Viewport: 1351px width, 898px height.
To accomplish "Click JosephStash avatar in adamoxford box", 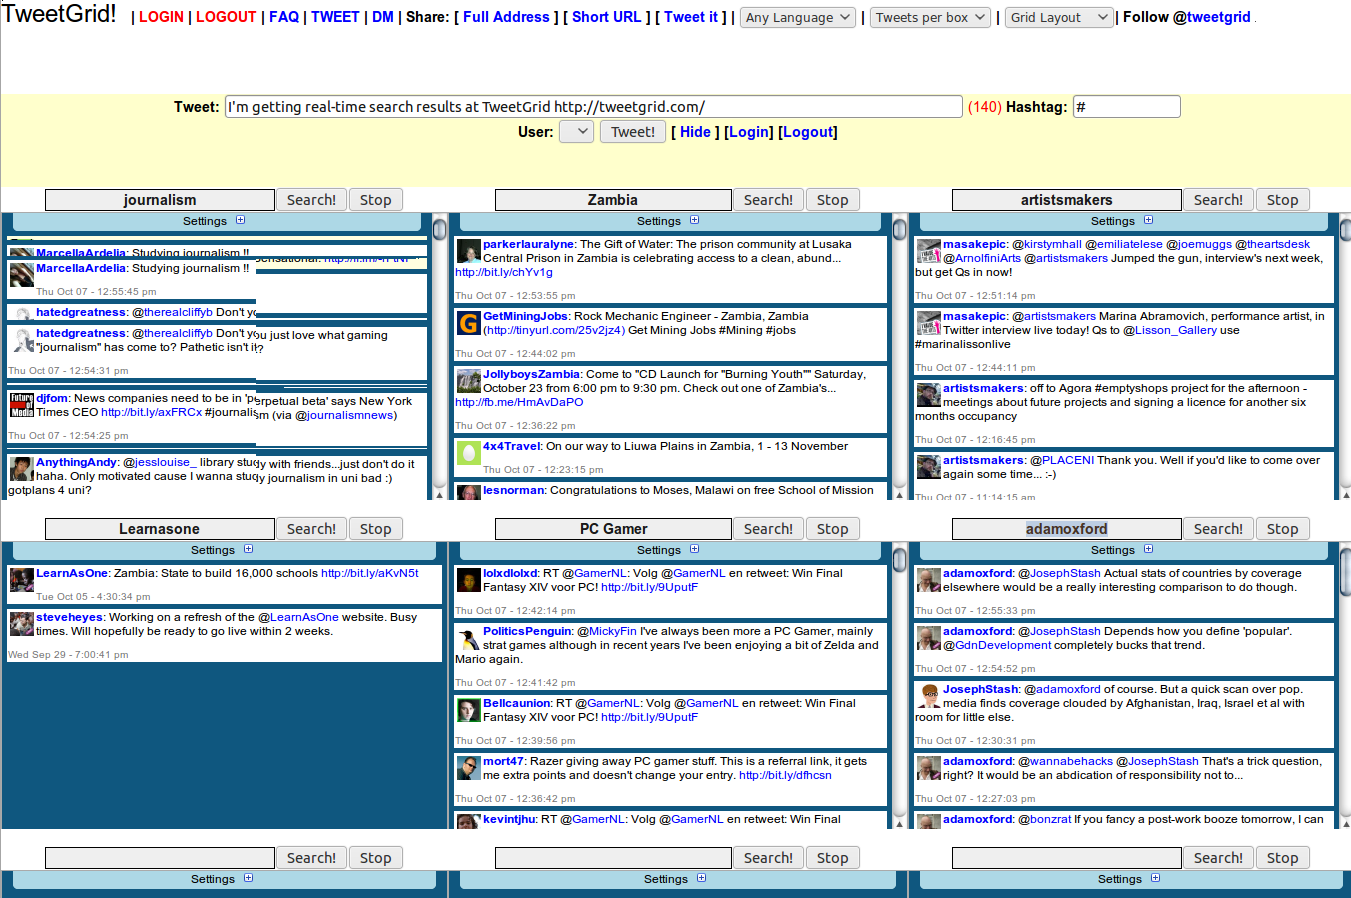I will (x=928, y=696).
